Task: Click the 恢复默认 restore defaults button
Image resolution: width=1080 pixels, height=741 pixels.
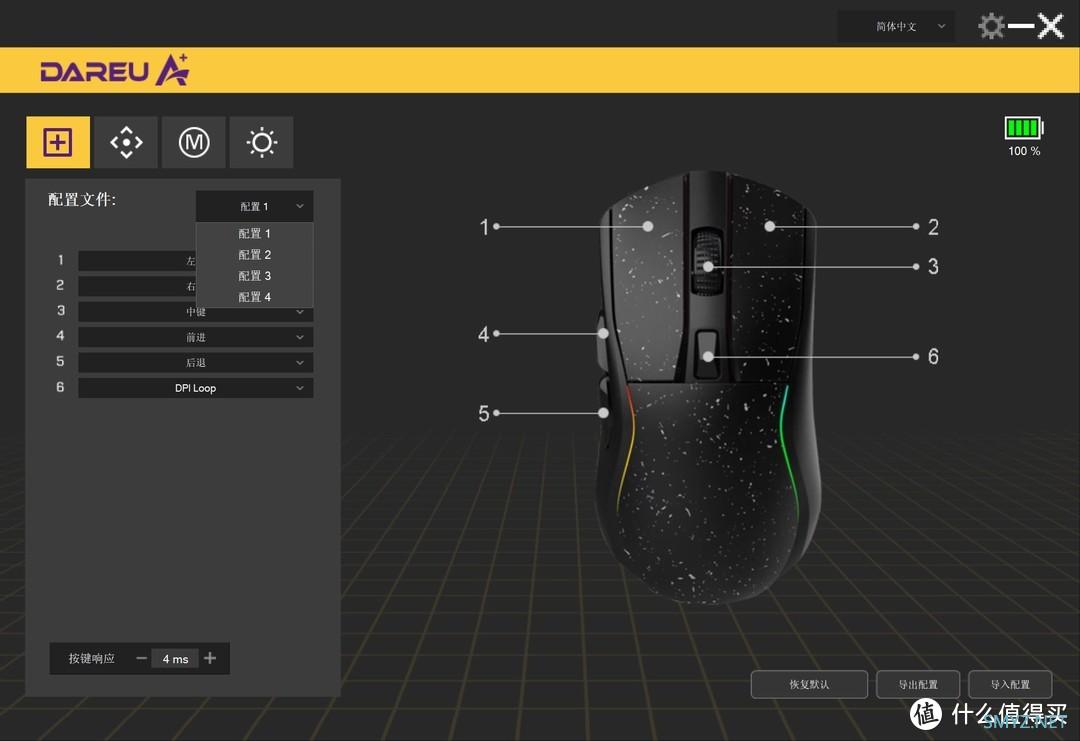Action: pos(809,685)
